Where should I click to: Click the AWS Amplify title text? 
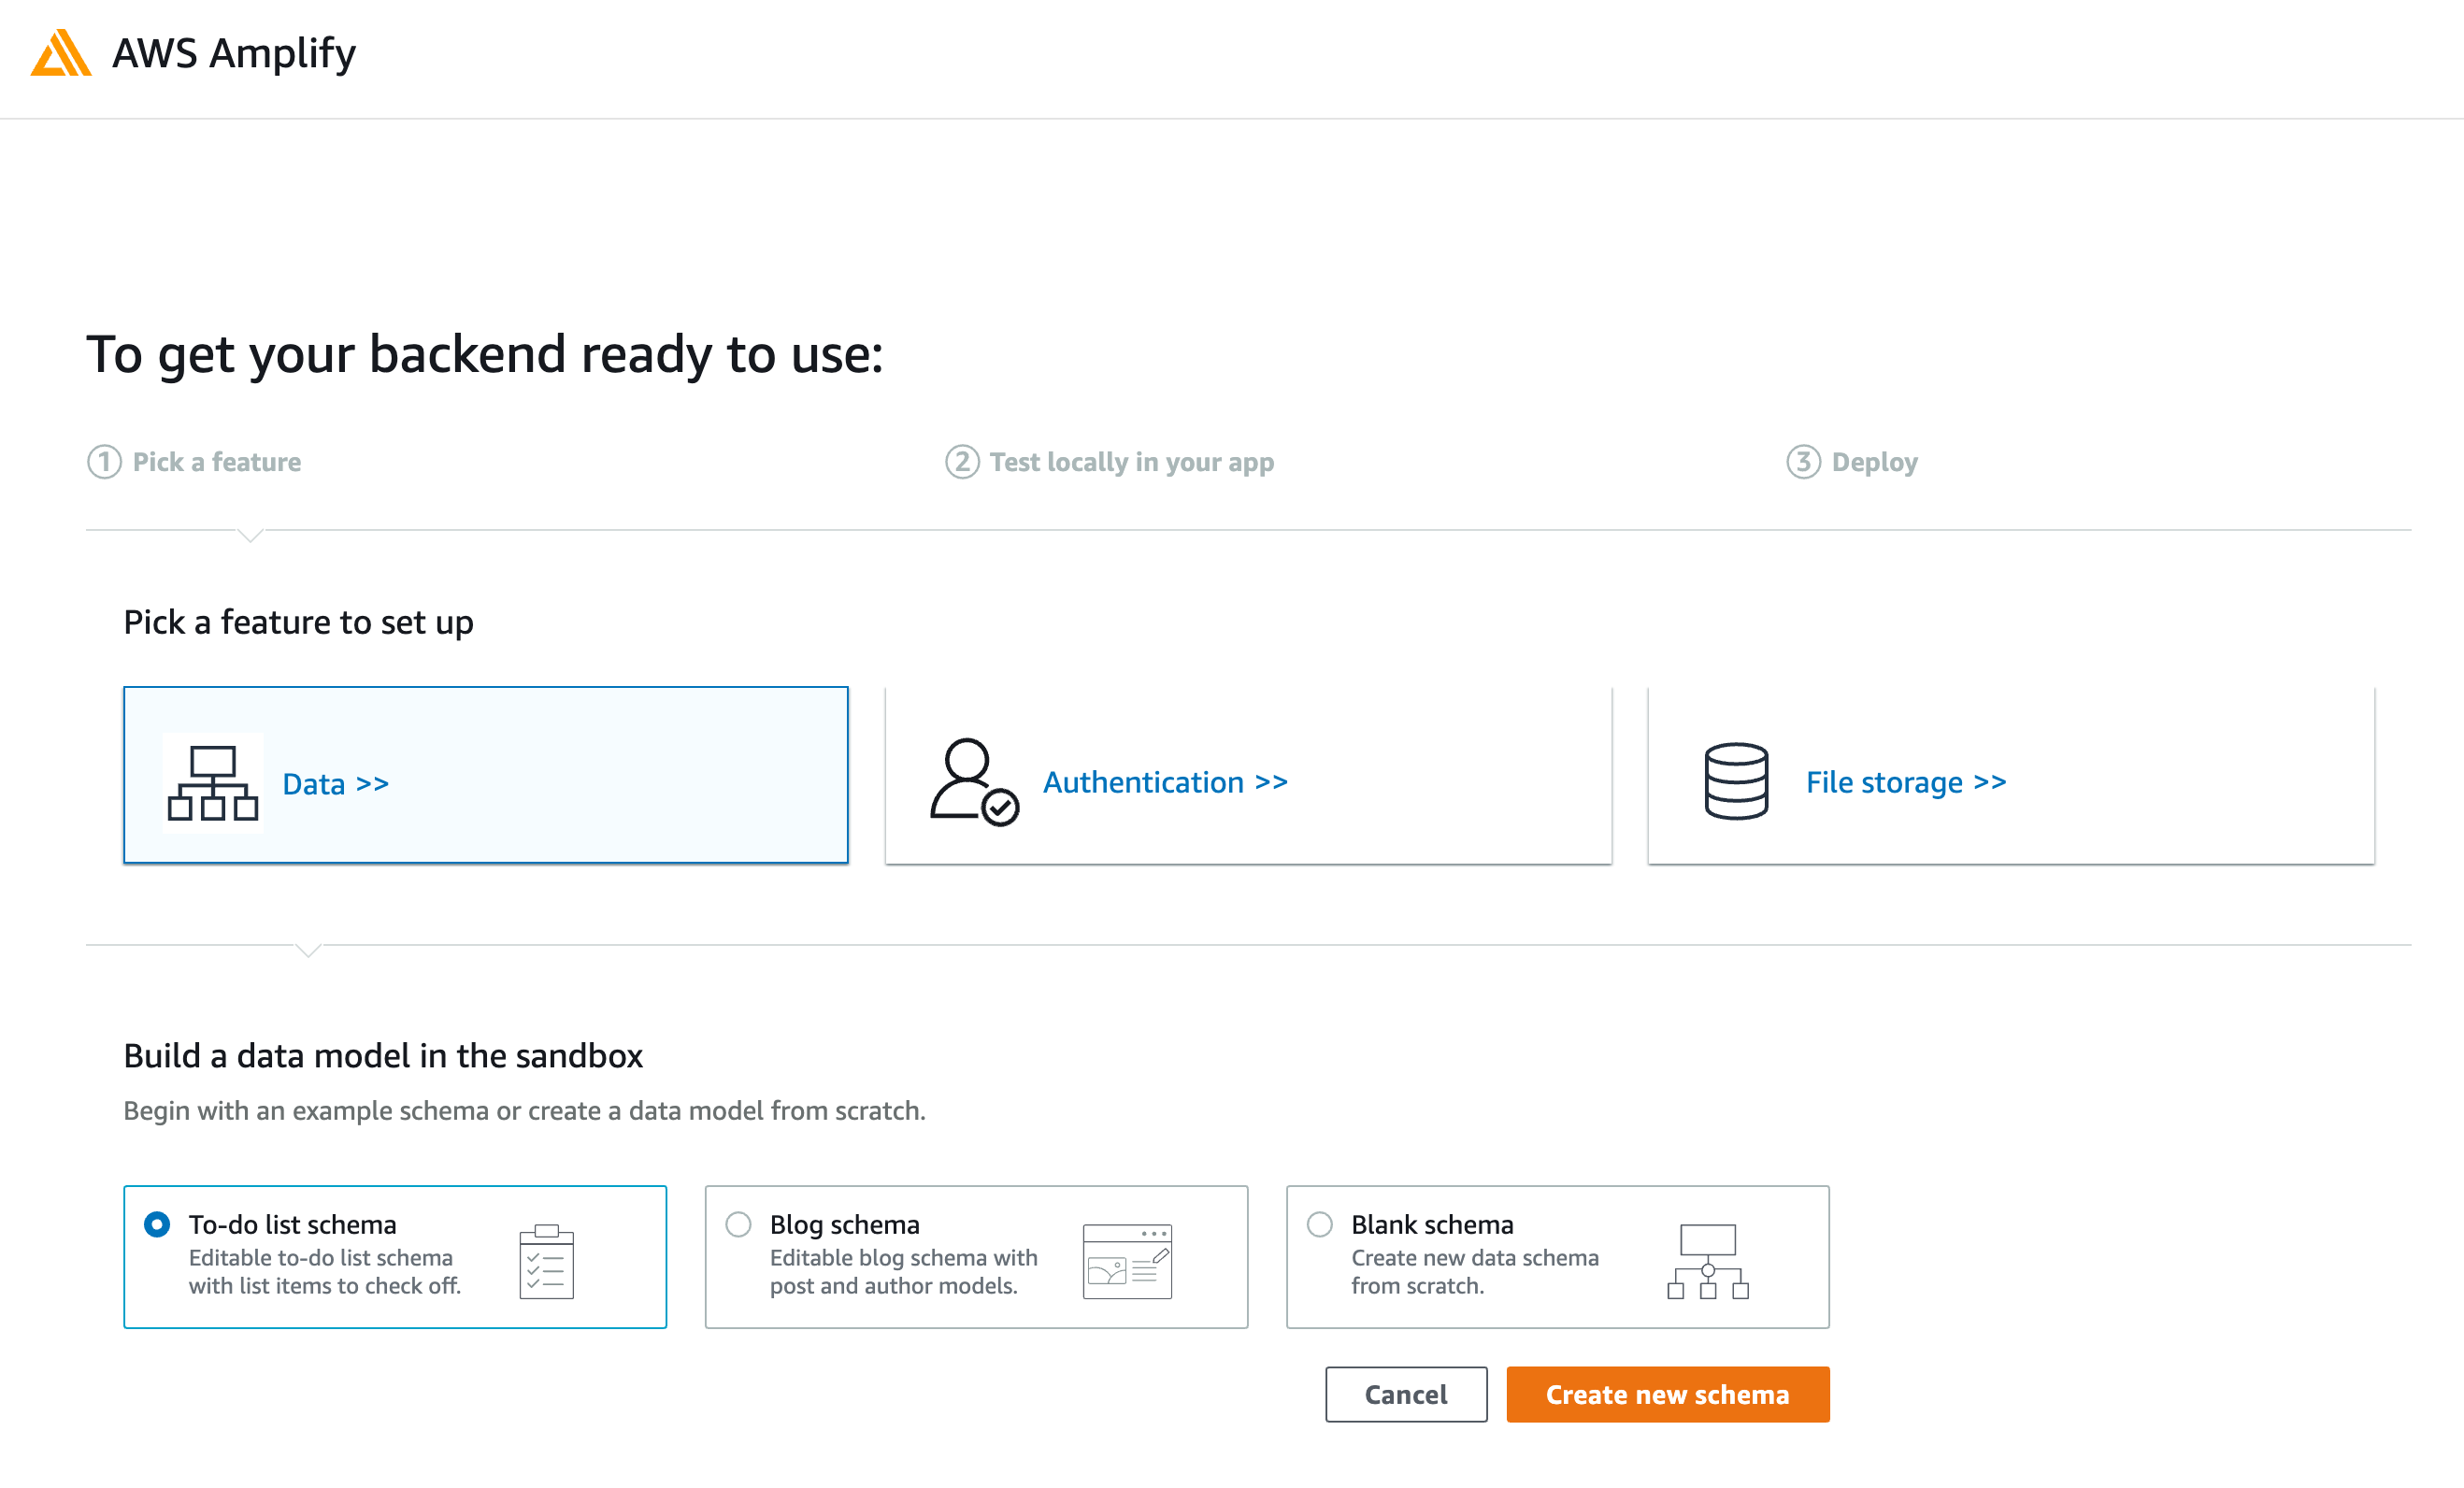coord(234,53)
